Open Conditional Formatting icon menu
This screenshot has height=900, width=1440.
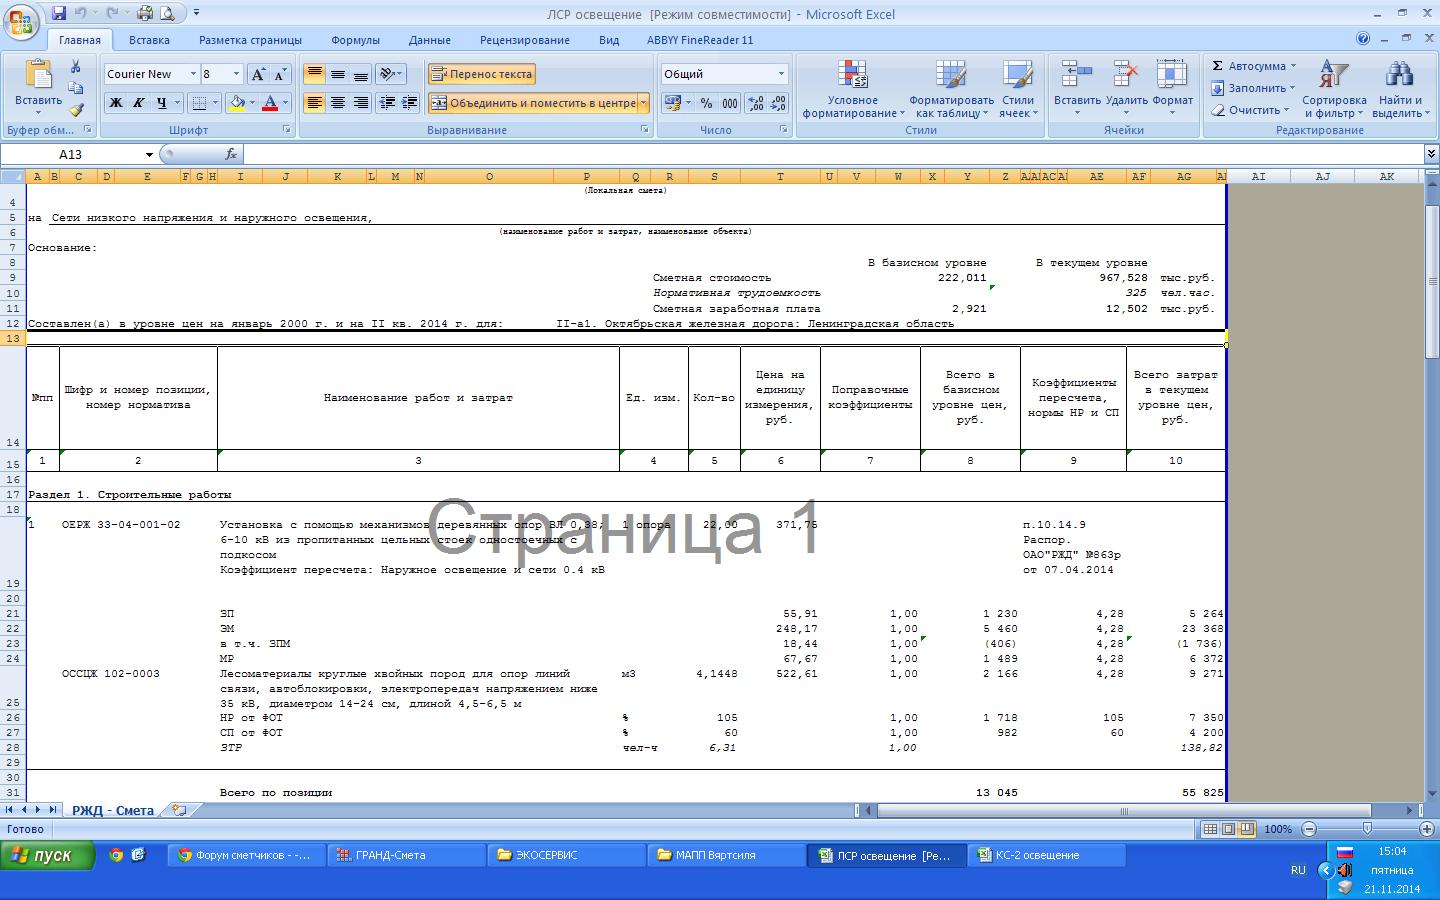point(852,75)
